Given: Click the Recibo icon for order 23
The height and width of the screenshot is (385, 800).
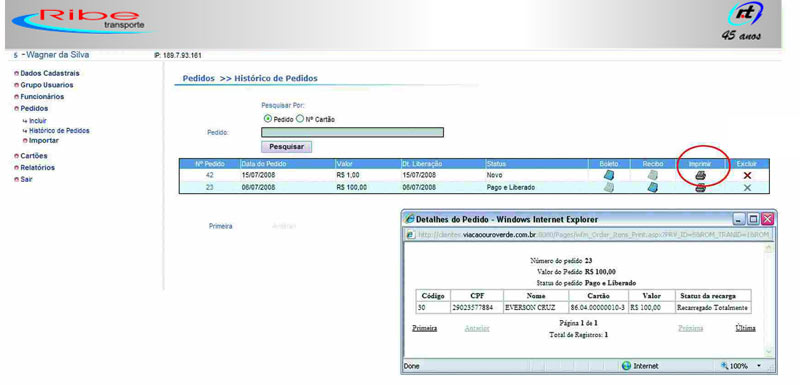Looking at the screenshot, I should click(652, 187).
